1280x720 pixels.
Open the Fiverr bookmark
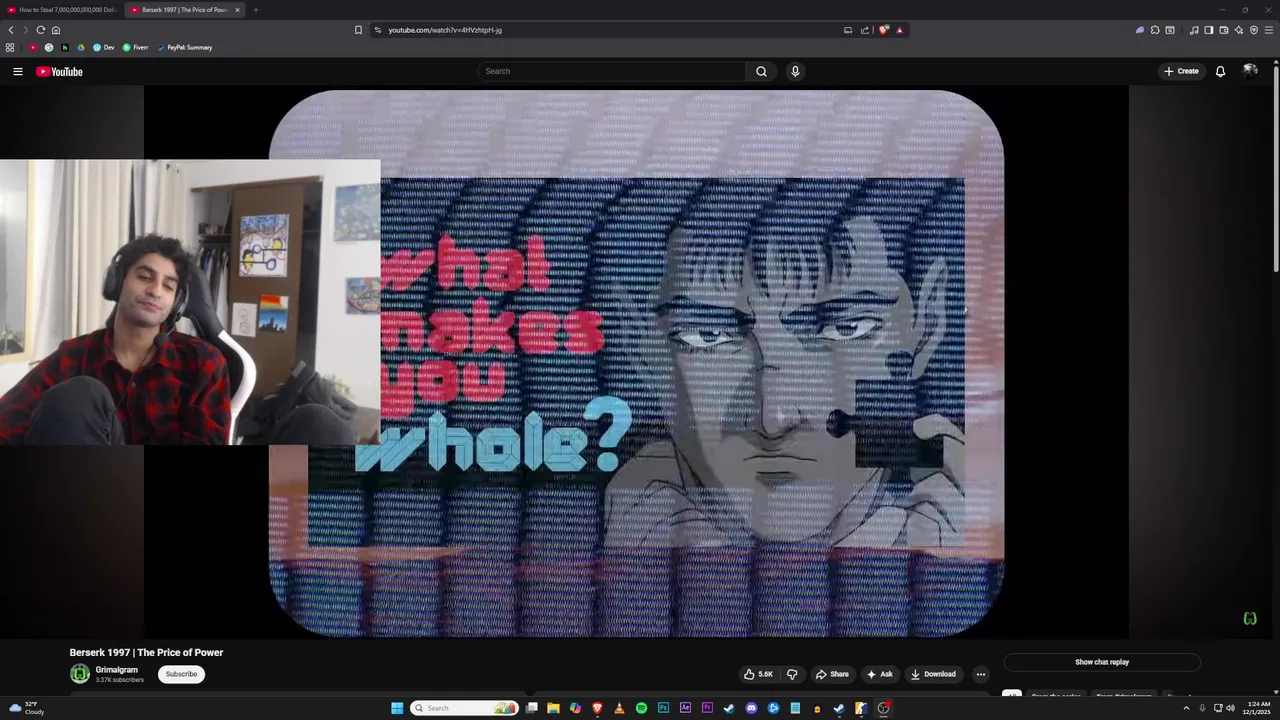[135, 47]
